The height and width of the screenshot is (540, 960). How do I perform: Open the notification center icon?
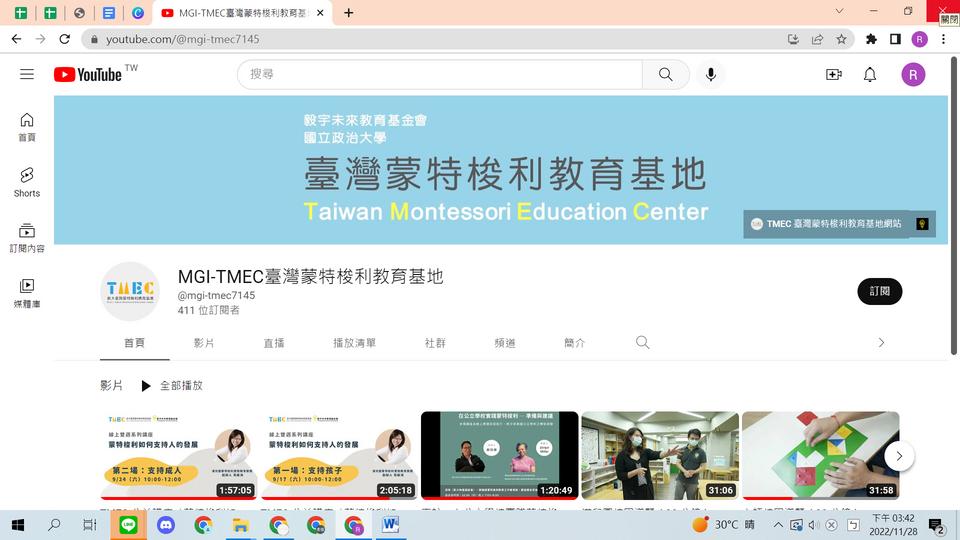pyautogui.click(x=937, y=525)
